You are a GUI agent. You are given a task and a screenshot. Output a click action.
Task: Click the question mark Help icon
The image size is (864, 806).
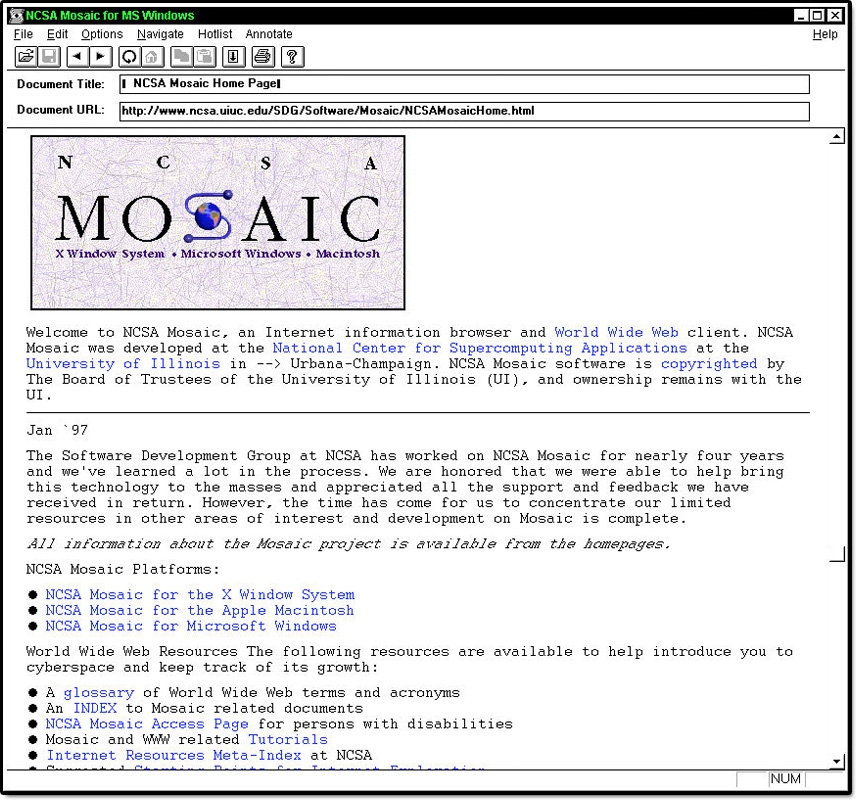pyautogui.click(x=292, y=57)
